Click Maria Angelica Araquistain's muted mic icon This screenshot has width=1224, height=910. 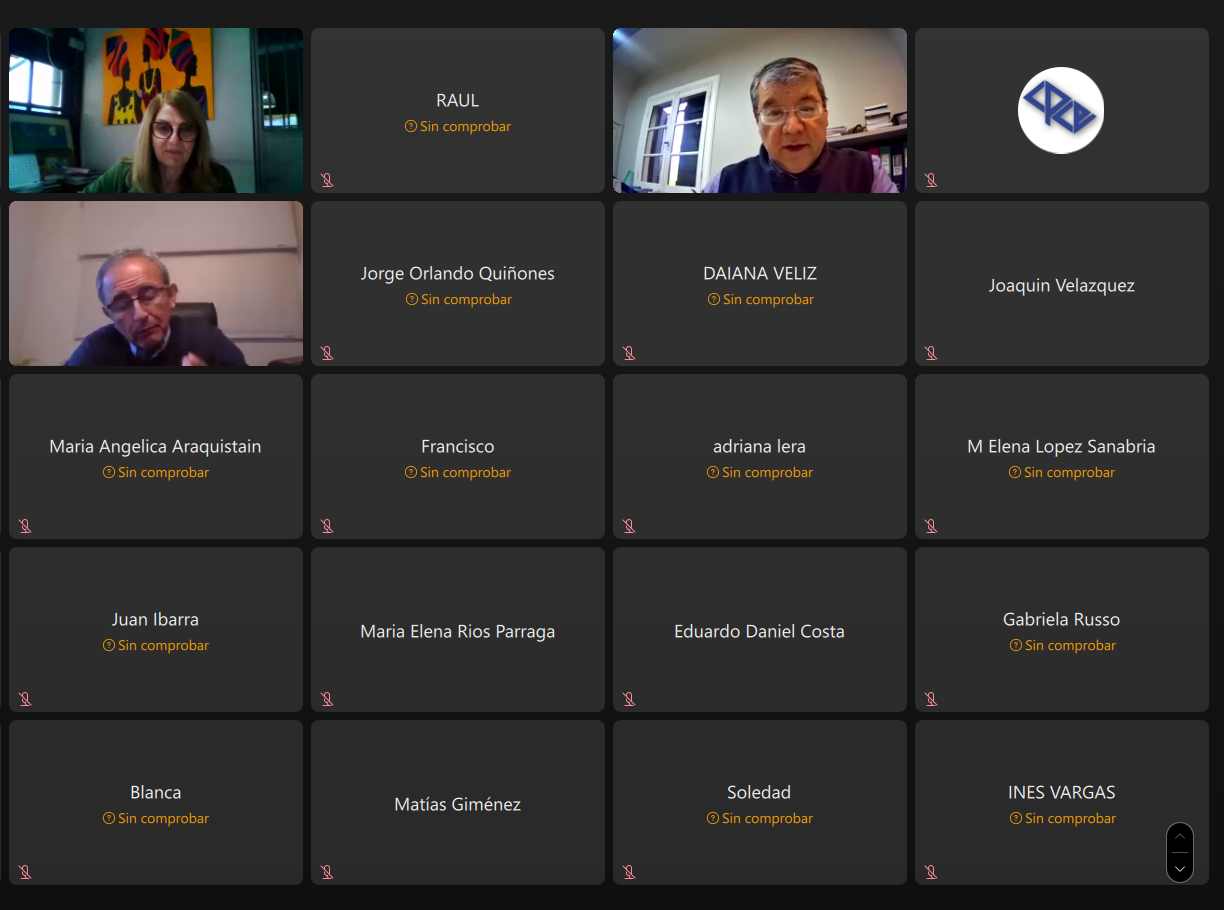(x=25, y=526)
